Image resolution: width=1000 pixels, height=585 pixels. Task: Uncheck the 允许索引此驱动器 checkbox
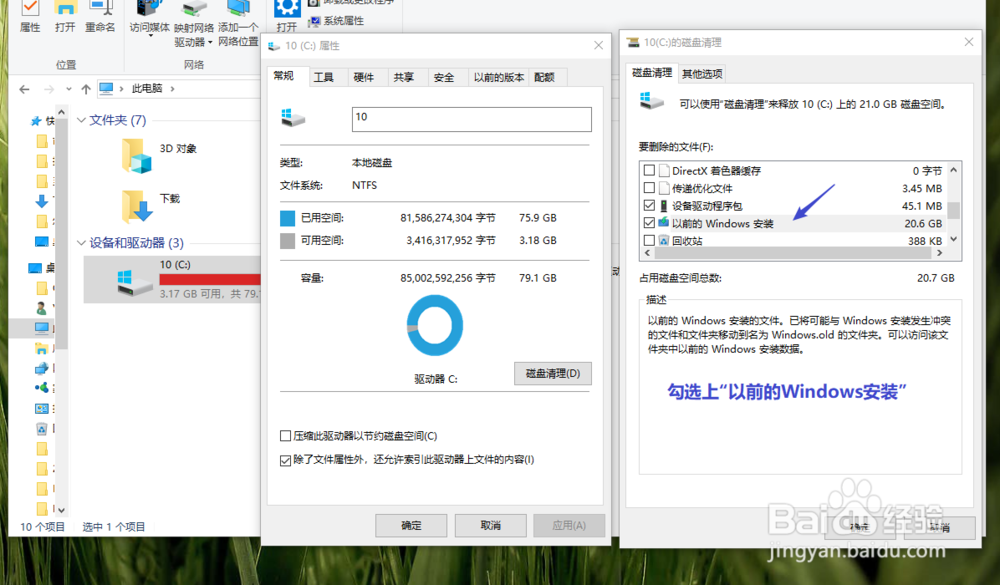coord(286,460)
